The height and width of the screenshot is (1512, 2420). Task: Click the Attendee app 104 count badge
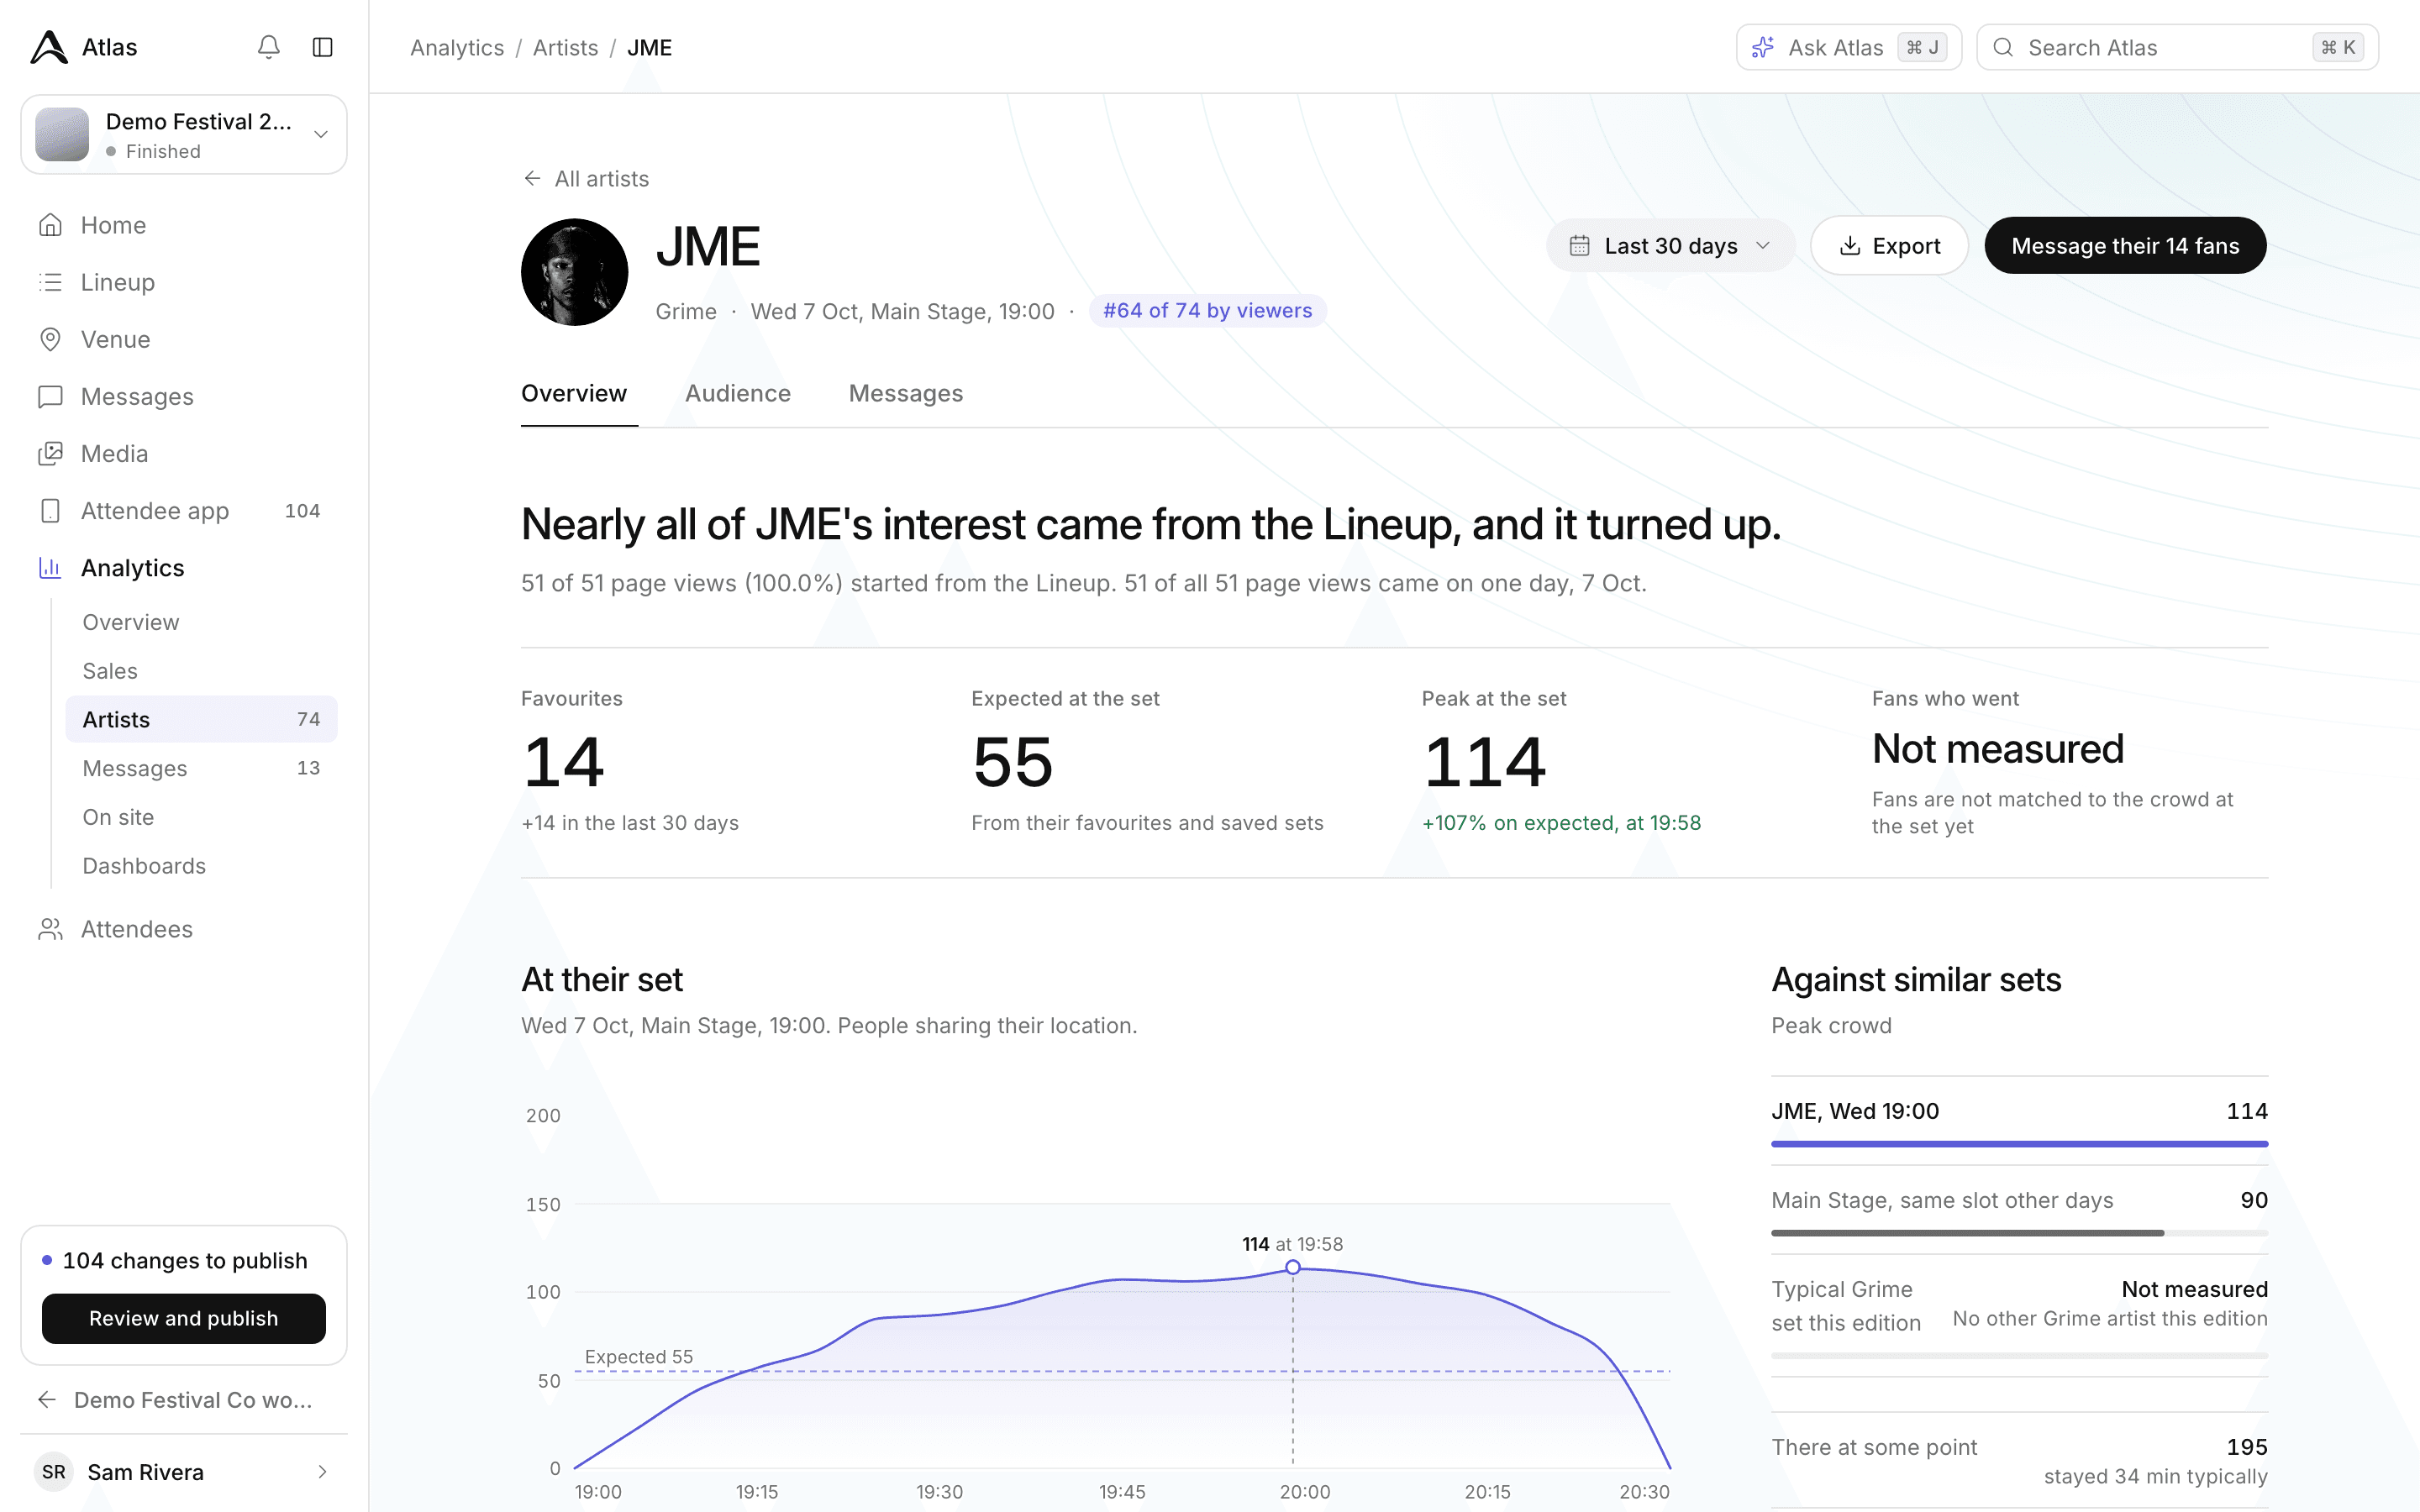[x=302, y=510]
